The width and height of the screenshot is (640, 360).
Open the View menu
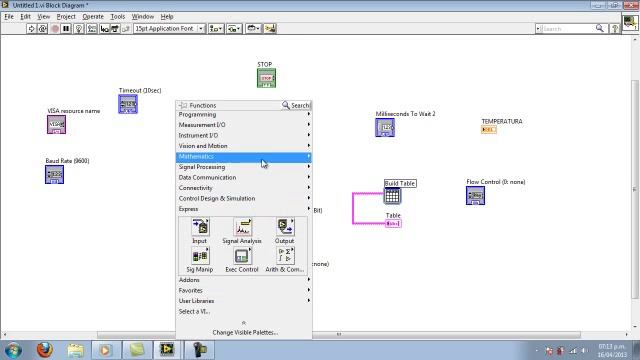coord(44,17)
